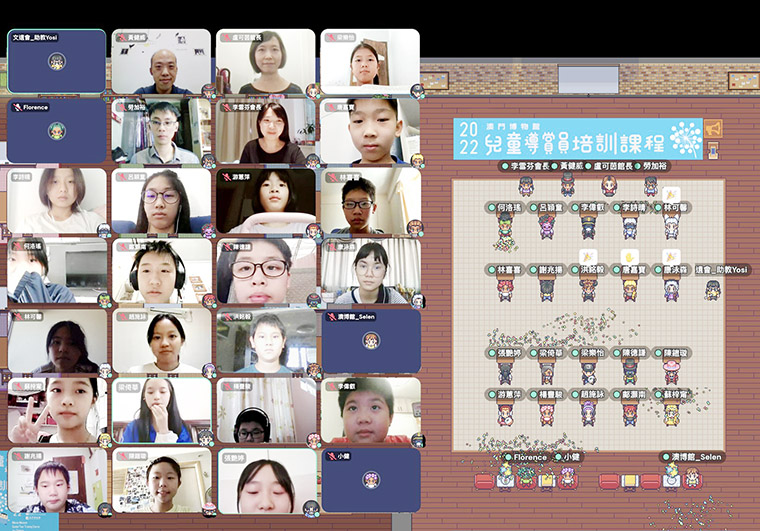Open 李霏芬會長's video tile

[x=266, y=131]
